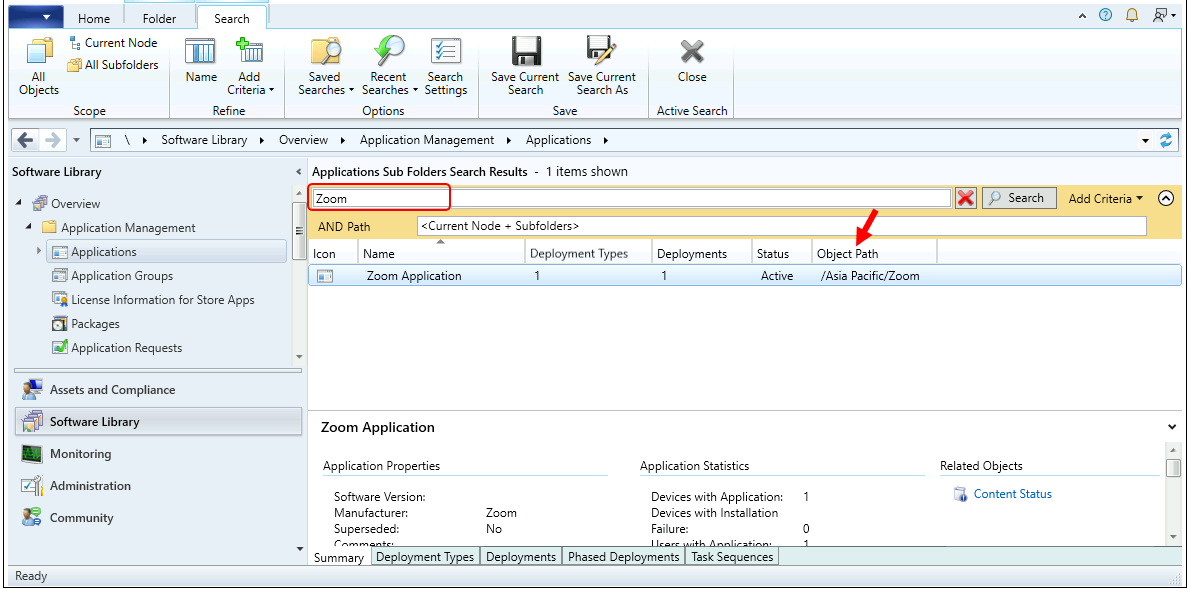Toggle the All Subfolders scope option
This screenshot has width=1190, height=592.
pos(113,63)
